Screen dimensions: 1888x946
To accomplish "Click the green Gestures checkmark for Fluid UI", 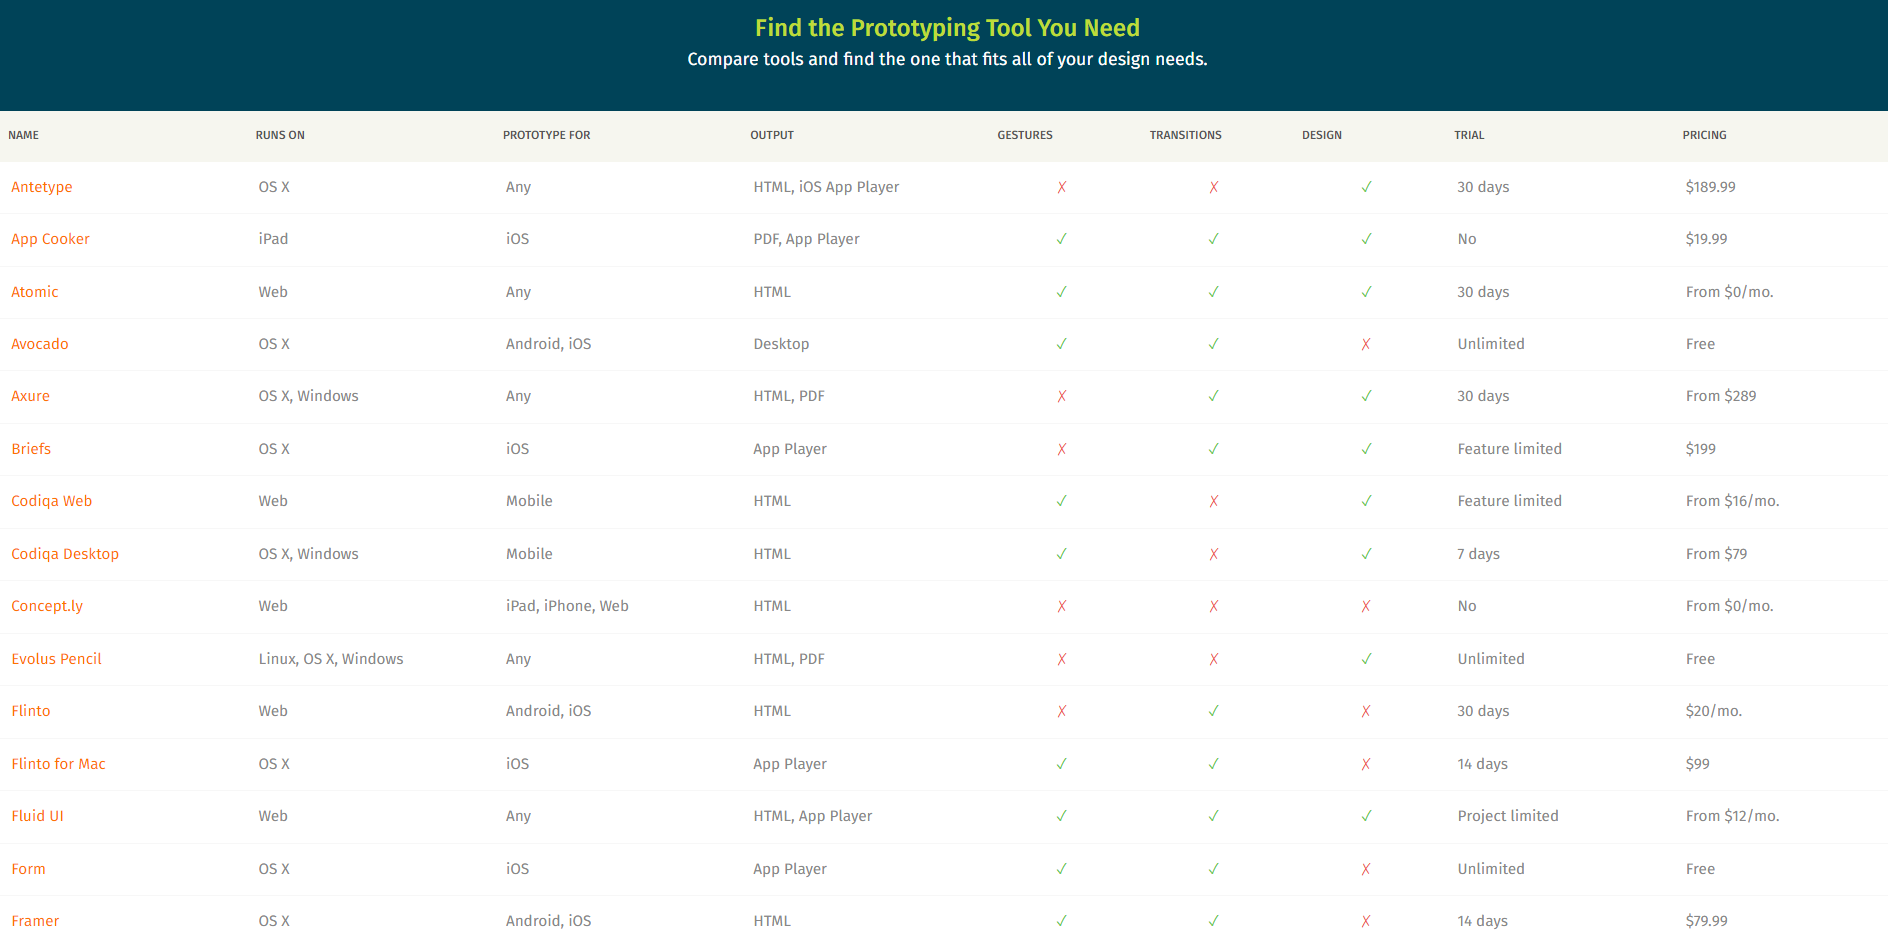I will tap(1061, 816).
